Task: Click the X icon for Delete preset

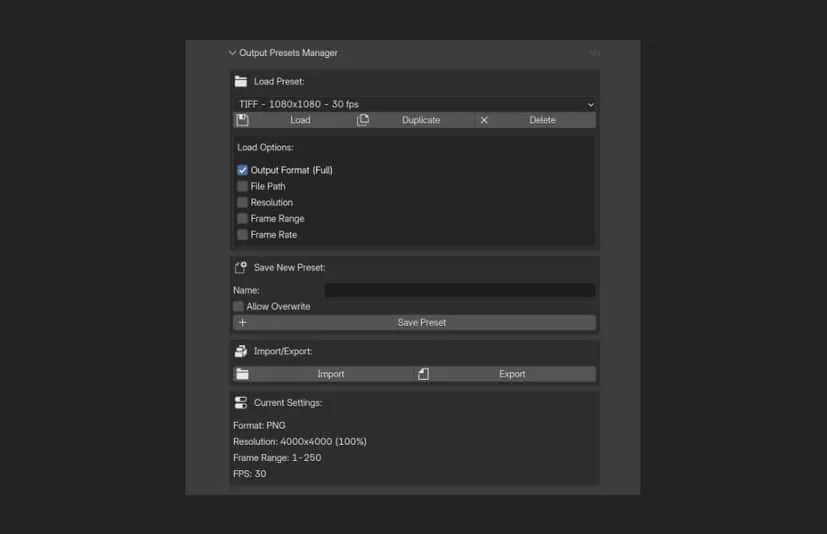Action: [x=484, y=120]
